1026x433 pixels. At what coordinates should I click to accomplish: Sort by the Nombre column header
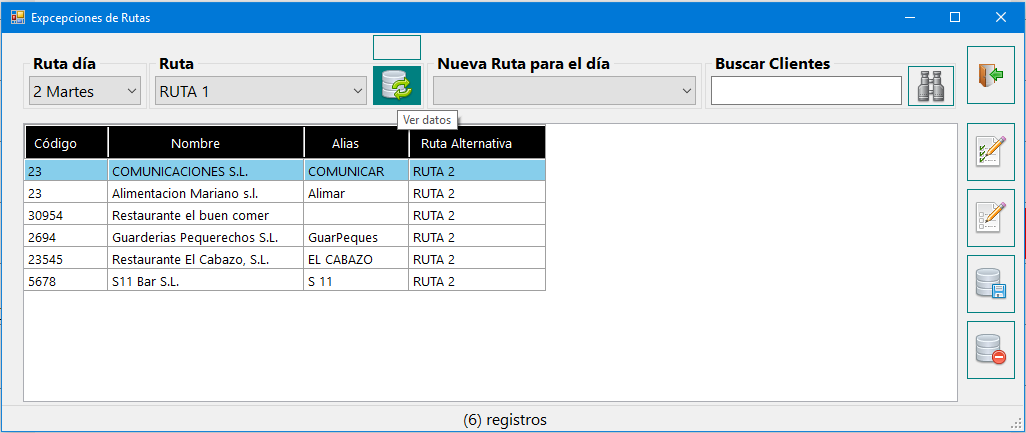click(x=205, y=143)
